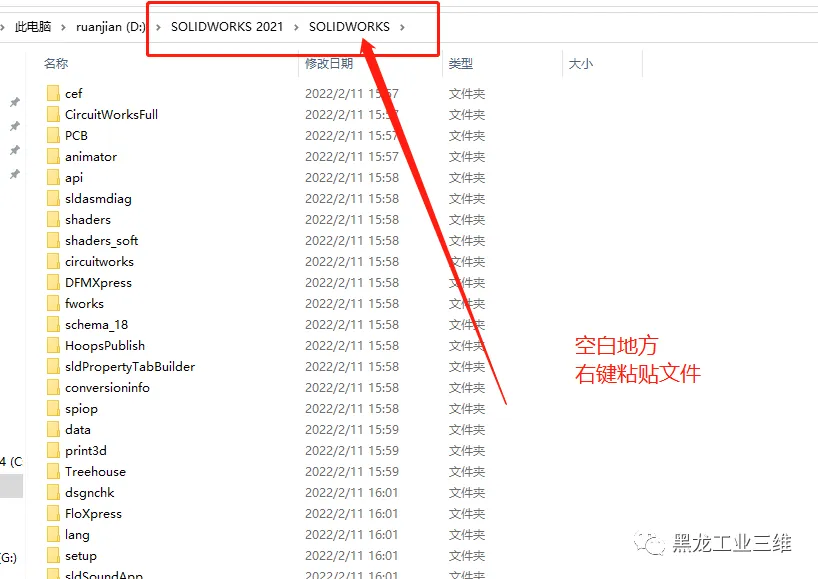
Task: Sort by 名称 column header
Action: [56, 64]
